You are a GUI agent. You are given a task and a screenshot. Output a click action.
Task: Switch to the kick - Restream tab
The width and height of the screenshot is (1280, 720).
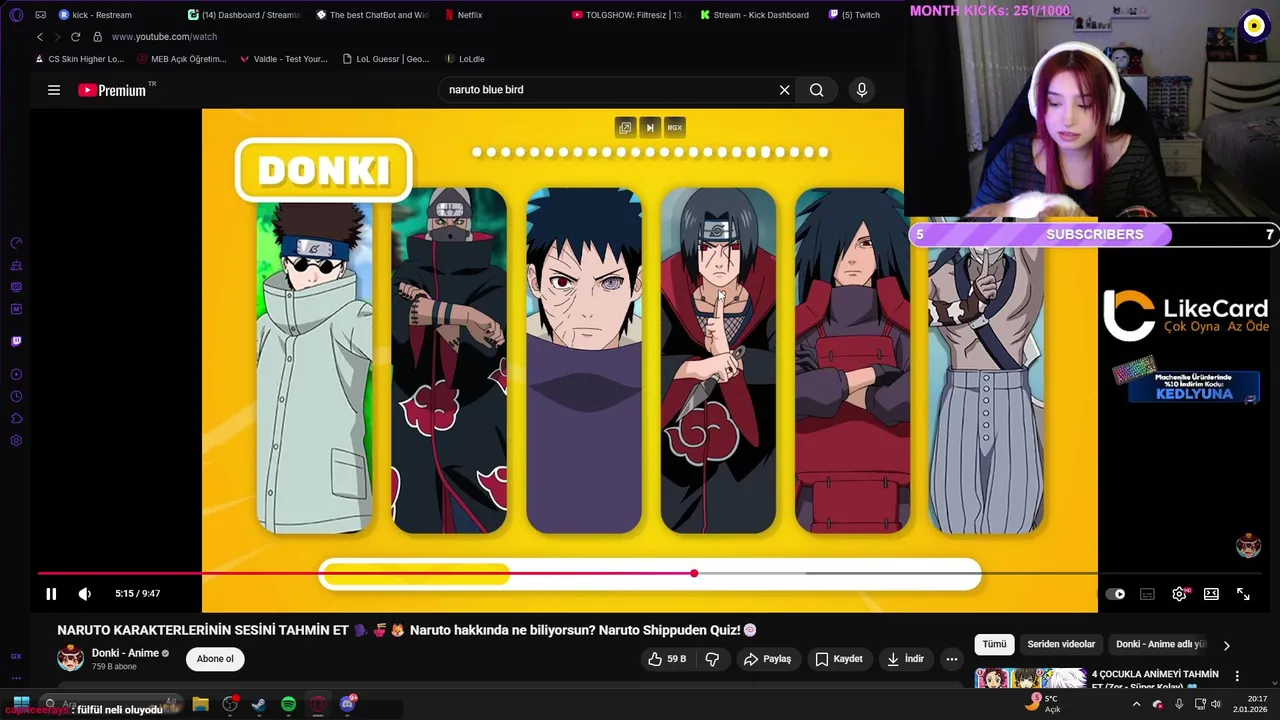(95, 15)
